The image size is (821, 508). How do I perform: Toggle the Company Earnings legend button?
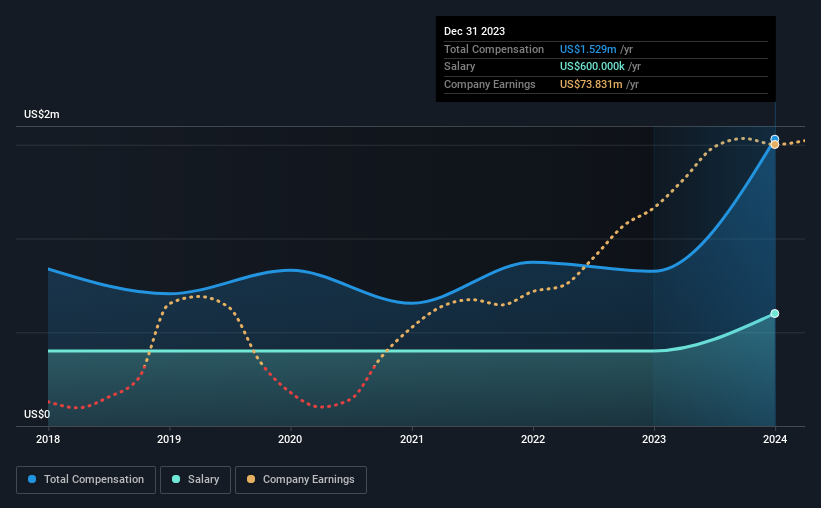point(301,480)
